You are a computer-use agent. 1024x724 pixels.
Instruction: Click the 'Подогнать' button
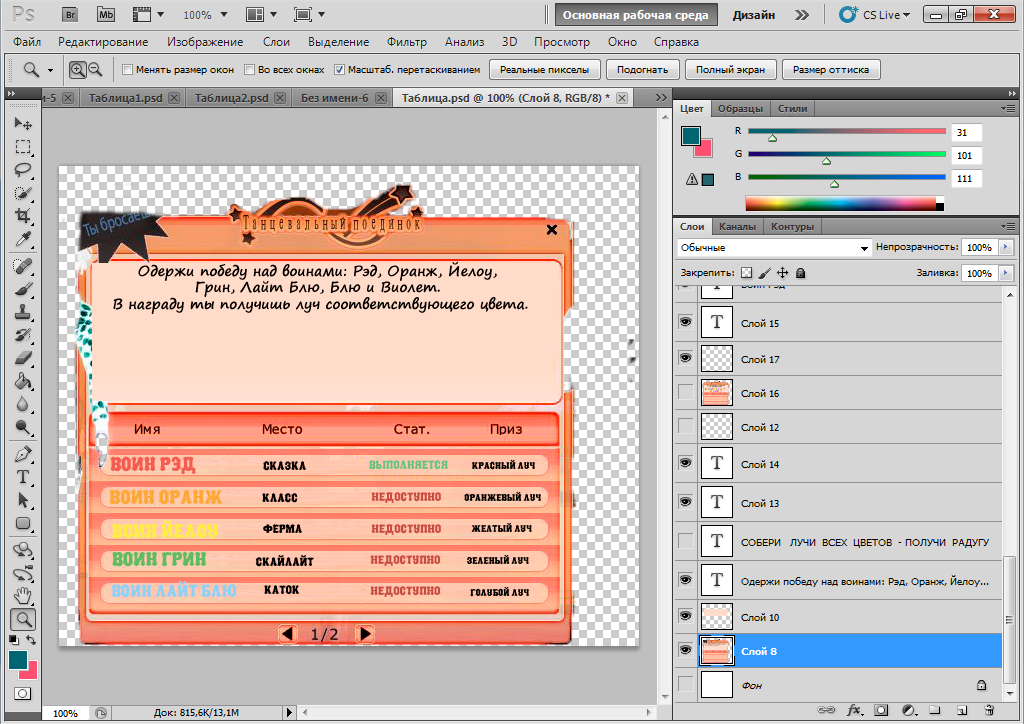point(643,69)
